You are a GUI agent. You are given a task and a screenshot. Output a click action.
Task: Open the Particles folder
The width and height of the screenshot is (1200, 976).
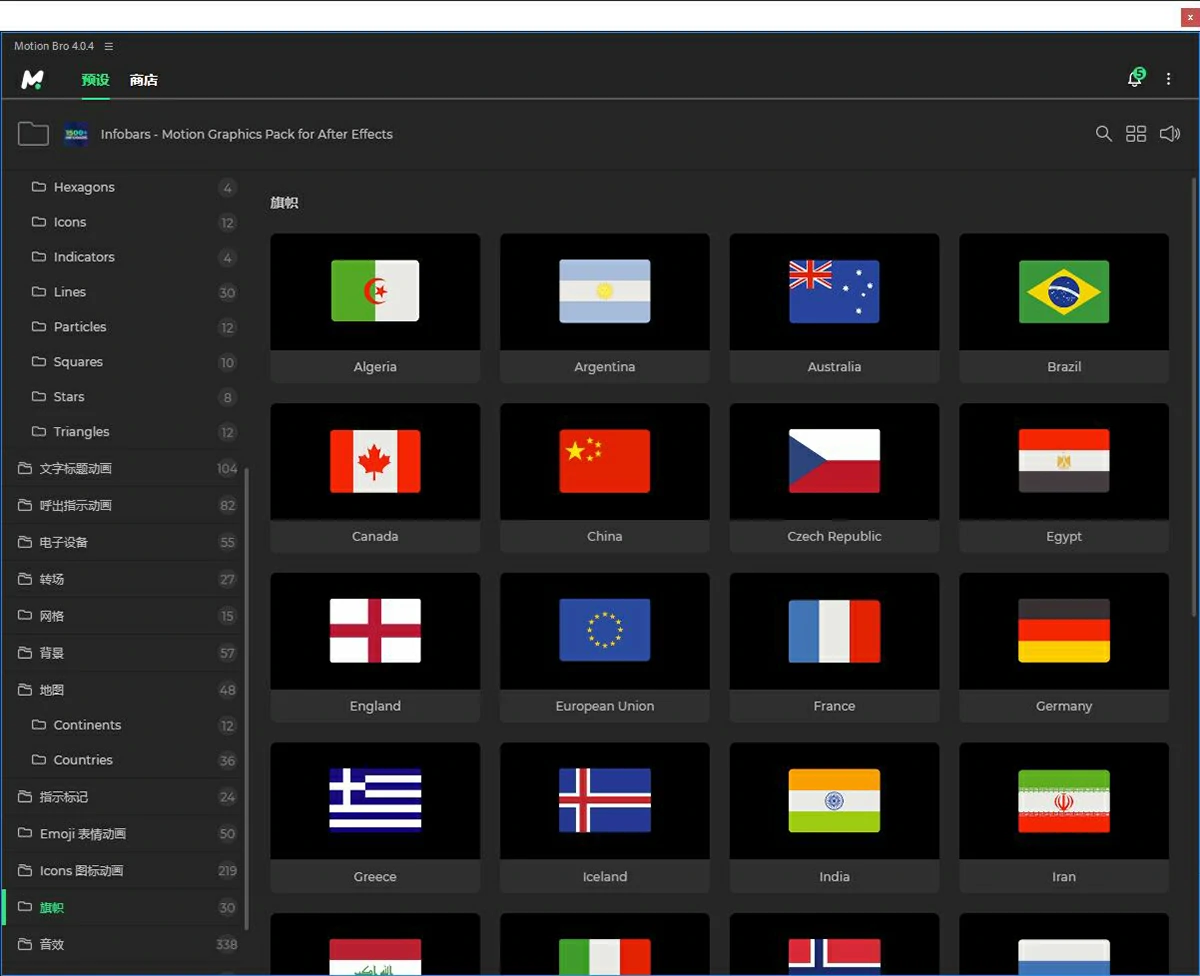124,327
